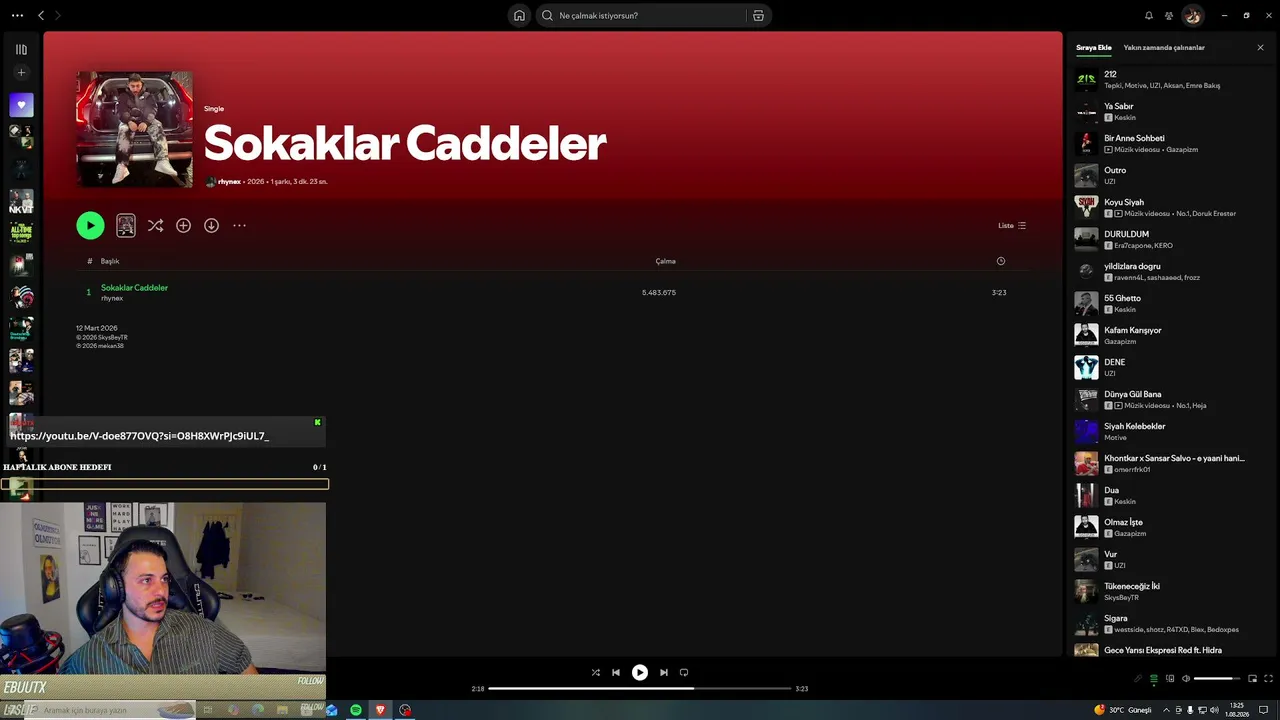Image resolution: width=1280 pixels, height=720 pixels.
Task: Add Sokaklar Caddeler to your library
Action: [x=183, y=226]
